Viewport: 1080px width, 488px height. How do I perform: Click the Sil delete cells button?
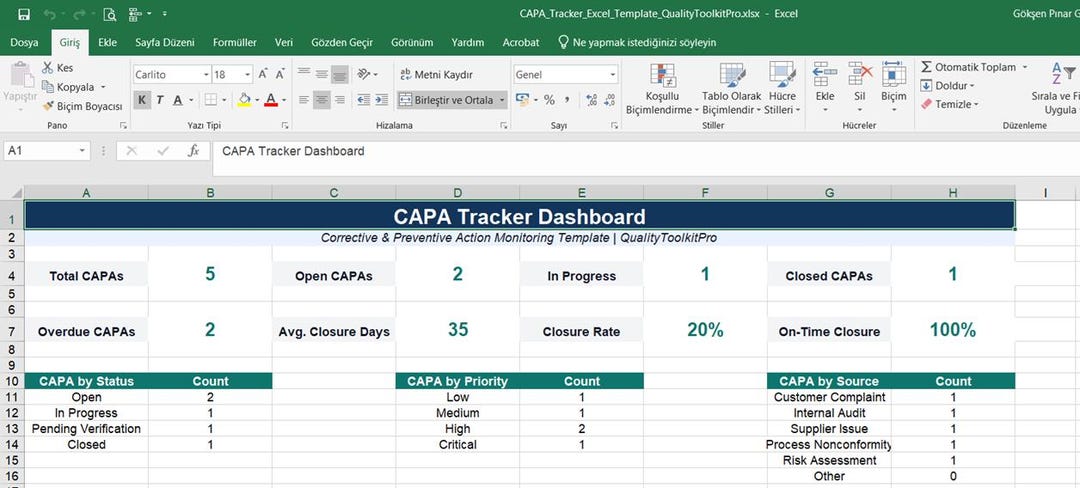point(860,89)
